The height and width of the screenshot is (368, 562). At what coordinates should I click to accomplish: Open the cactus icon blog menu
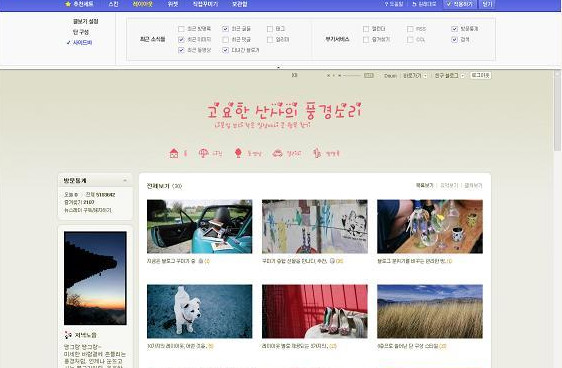pos(317,153)
